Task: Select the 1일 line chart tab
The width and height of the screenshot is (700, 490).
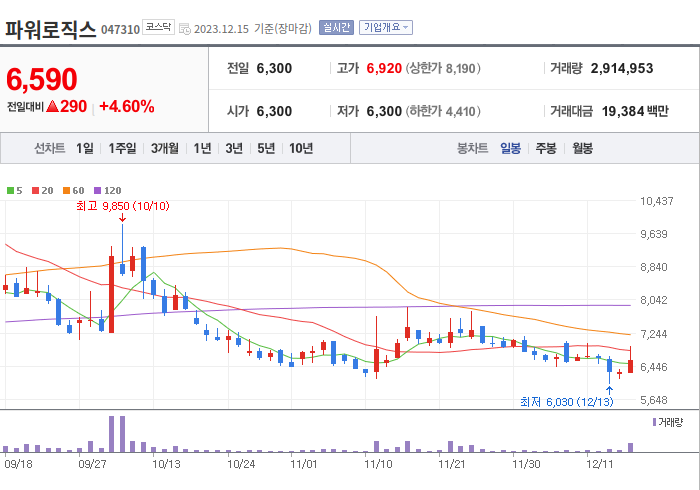Action: coord(85,148)
